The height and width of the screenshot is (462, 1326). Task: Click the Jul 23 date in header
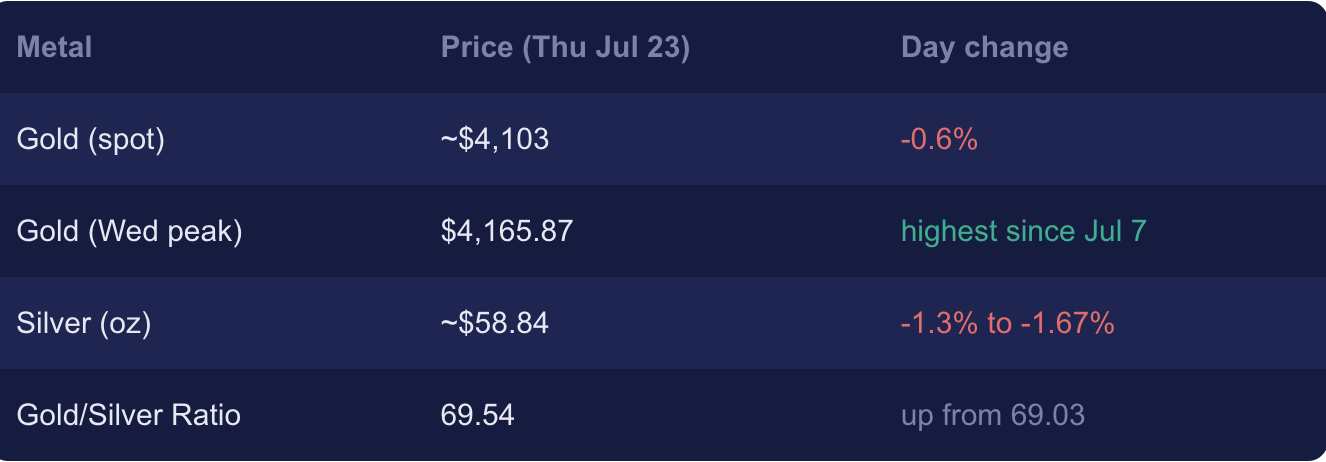[639, 47]
